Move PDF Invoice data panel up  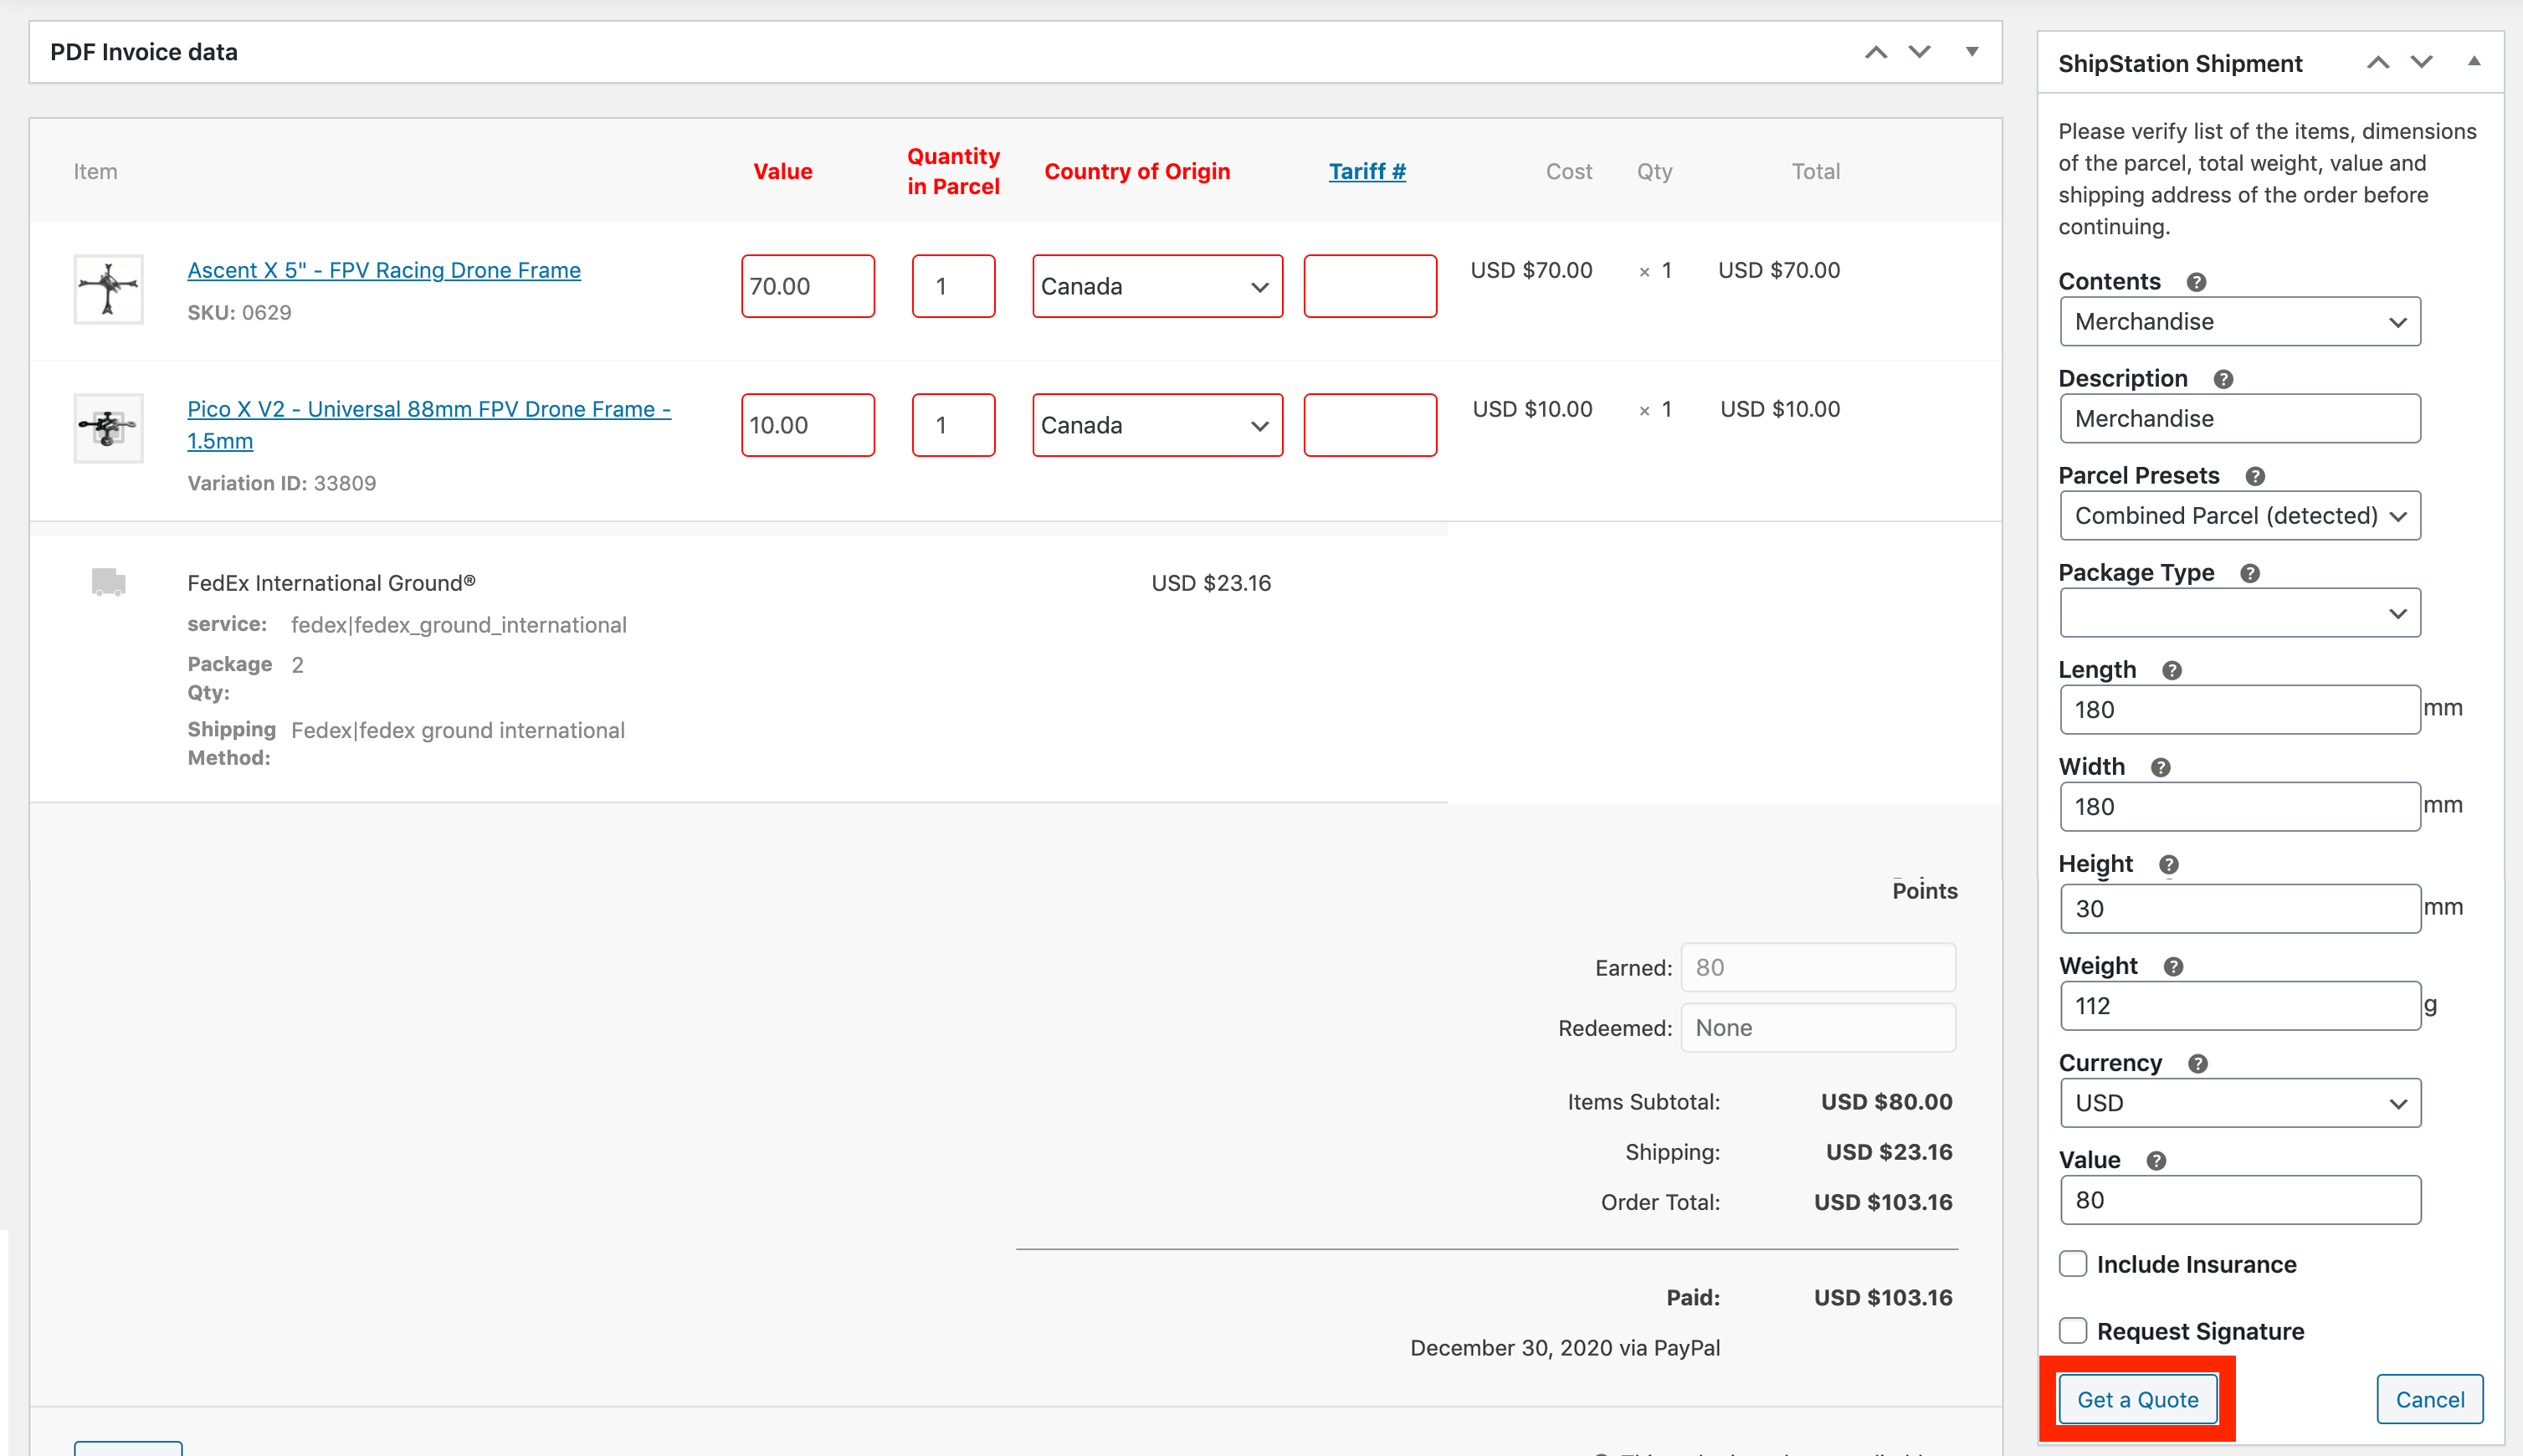1876,52
